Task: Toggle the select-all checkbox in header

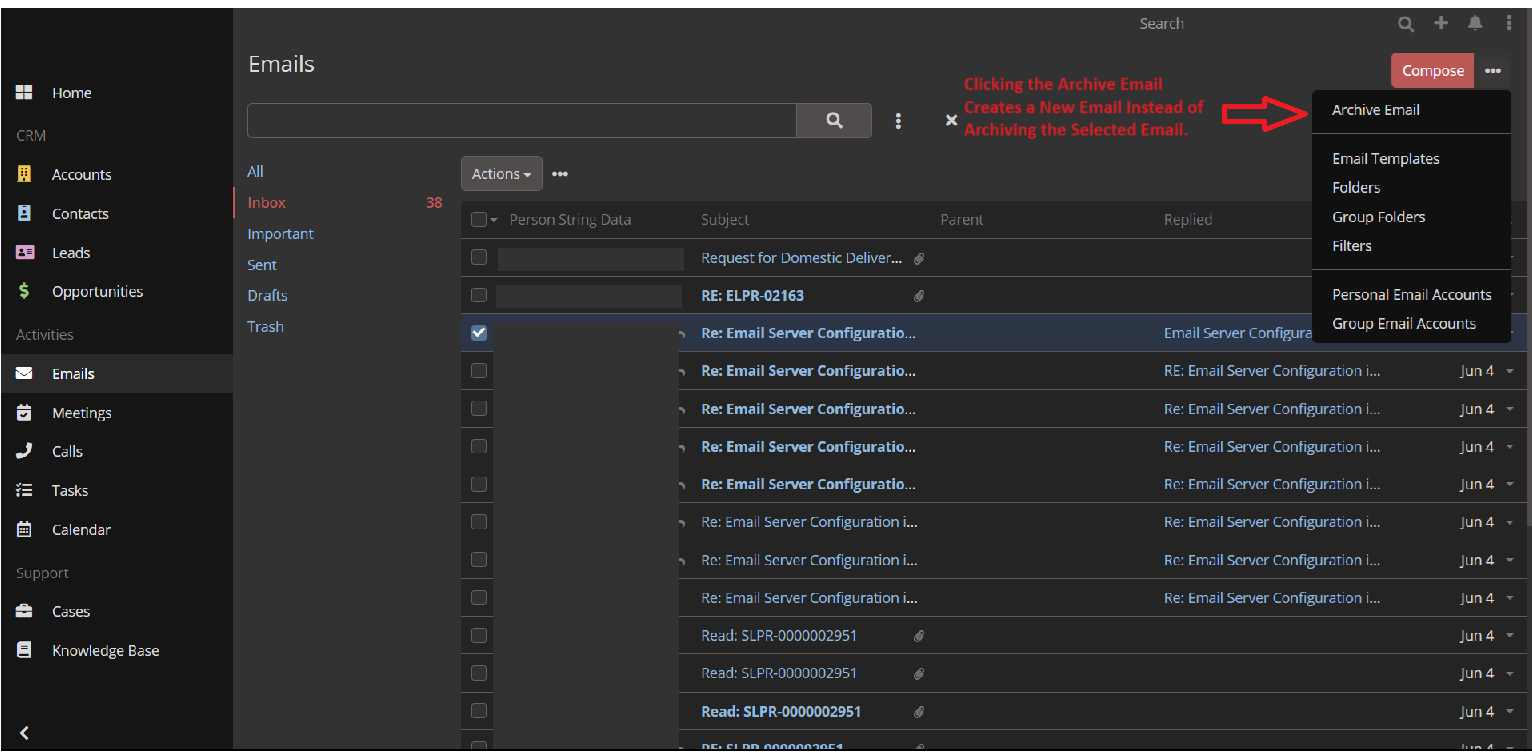Action: click(x=478, y=220)
